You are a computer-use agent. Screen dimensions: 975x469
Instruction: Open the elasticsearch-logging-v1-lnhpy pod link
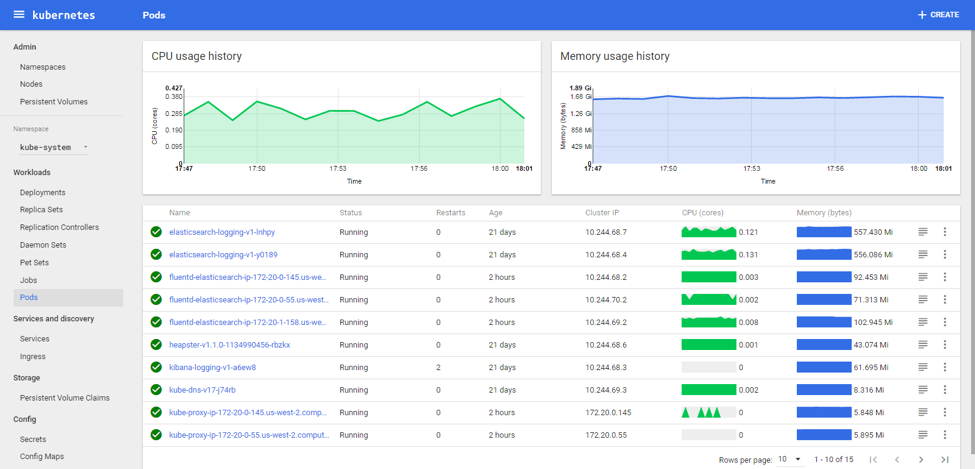click(x=222, y=232)
